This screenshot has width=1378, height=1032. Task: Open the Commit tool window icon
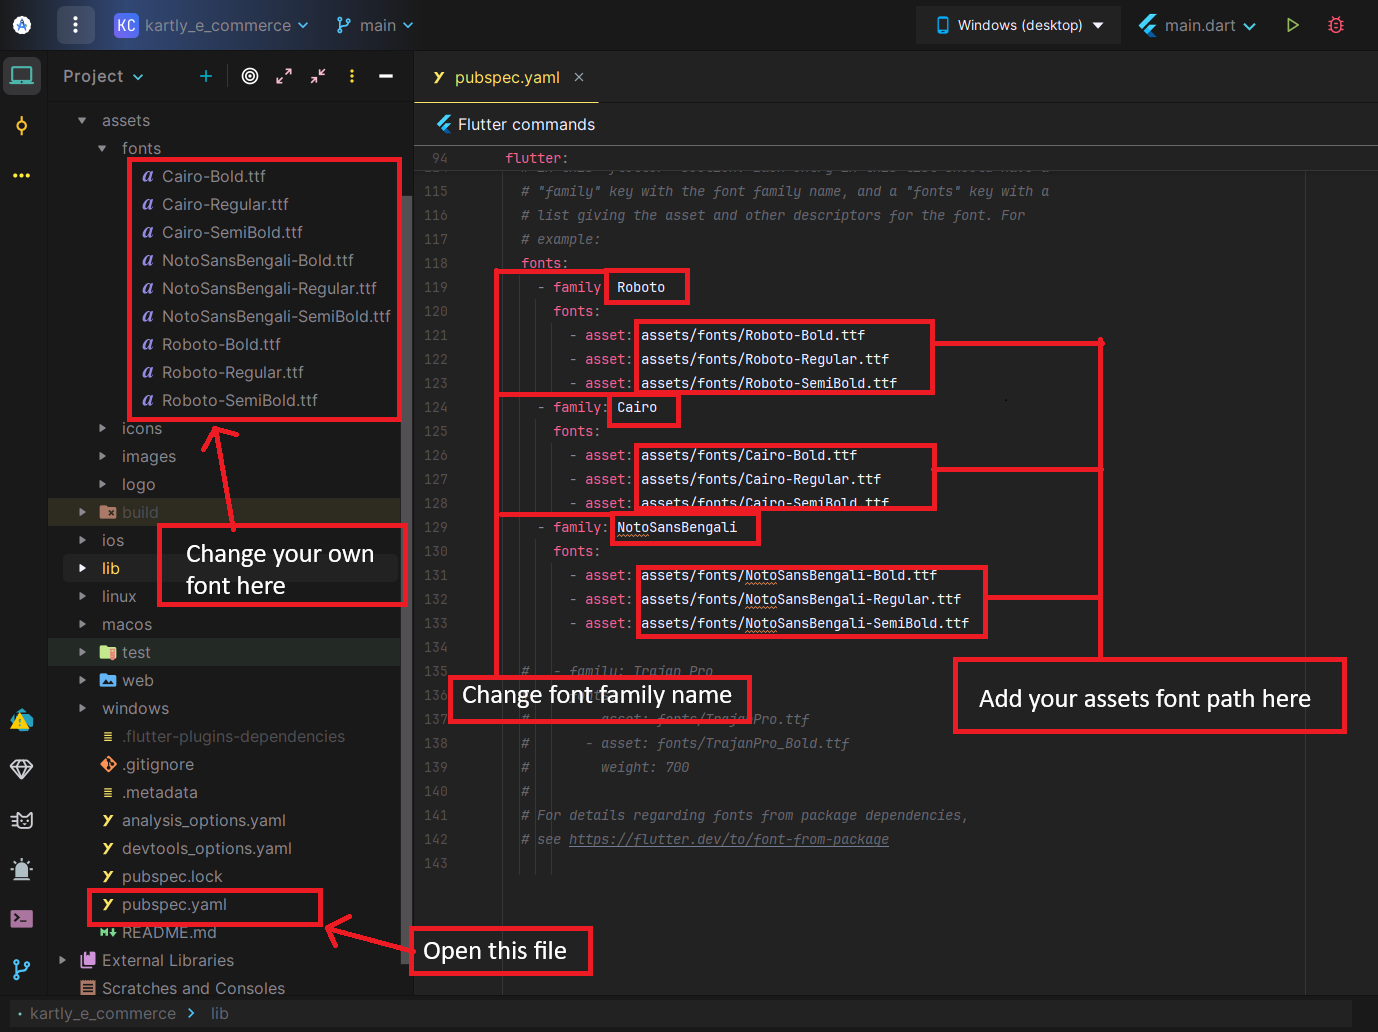pyautogui.click(x=22, y=126)
